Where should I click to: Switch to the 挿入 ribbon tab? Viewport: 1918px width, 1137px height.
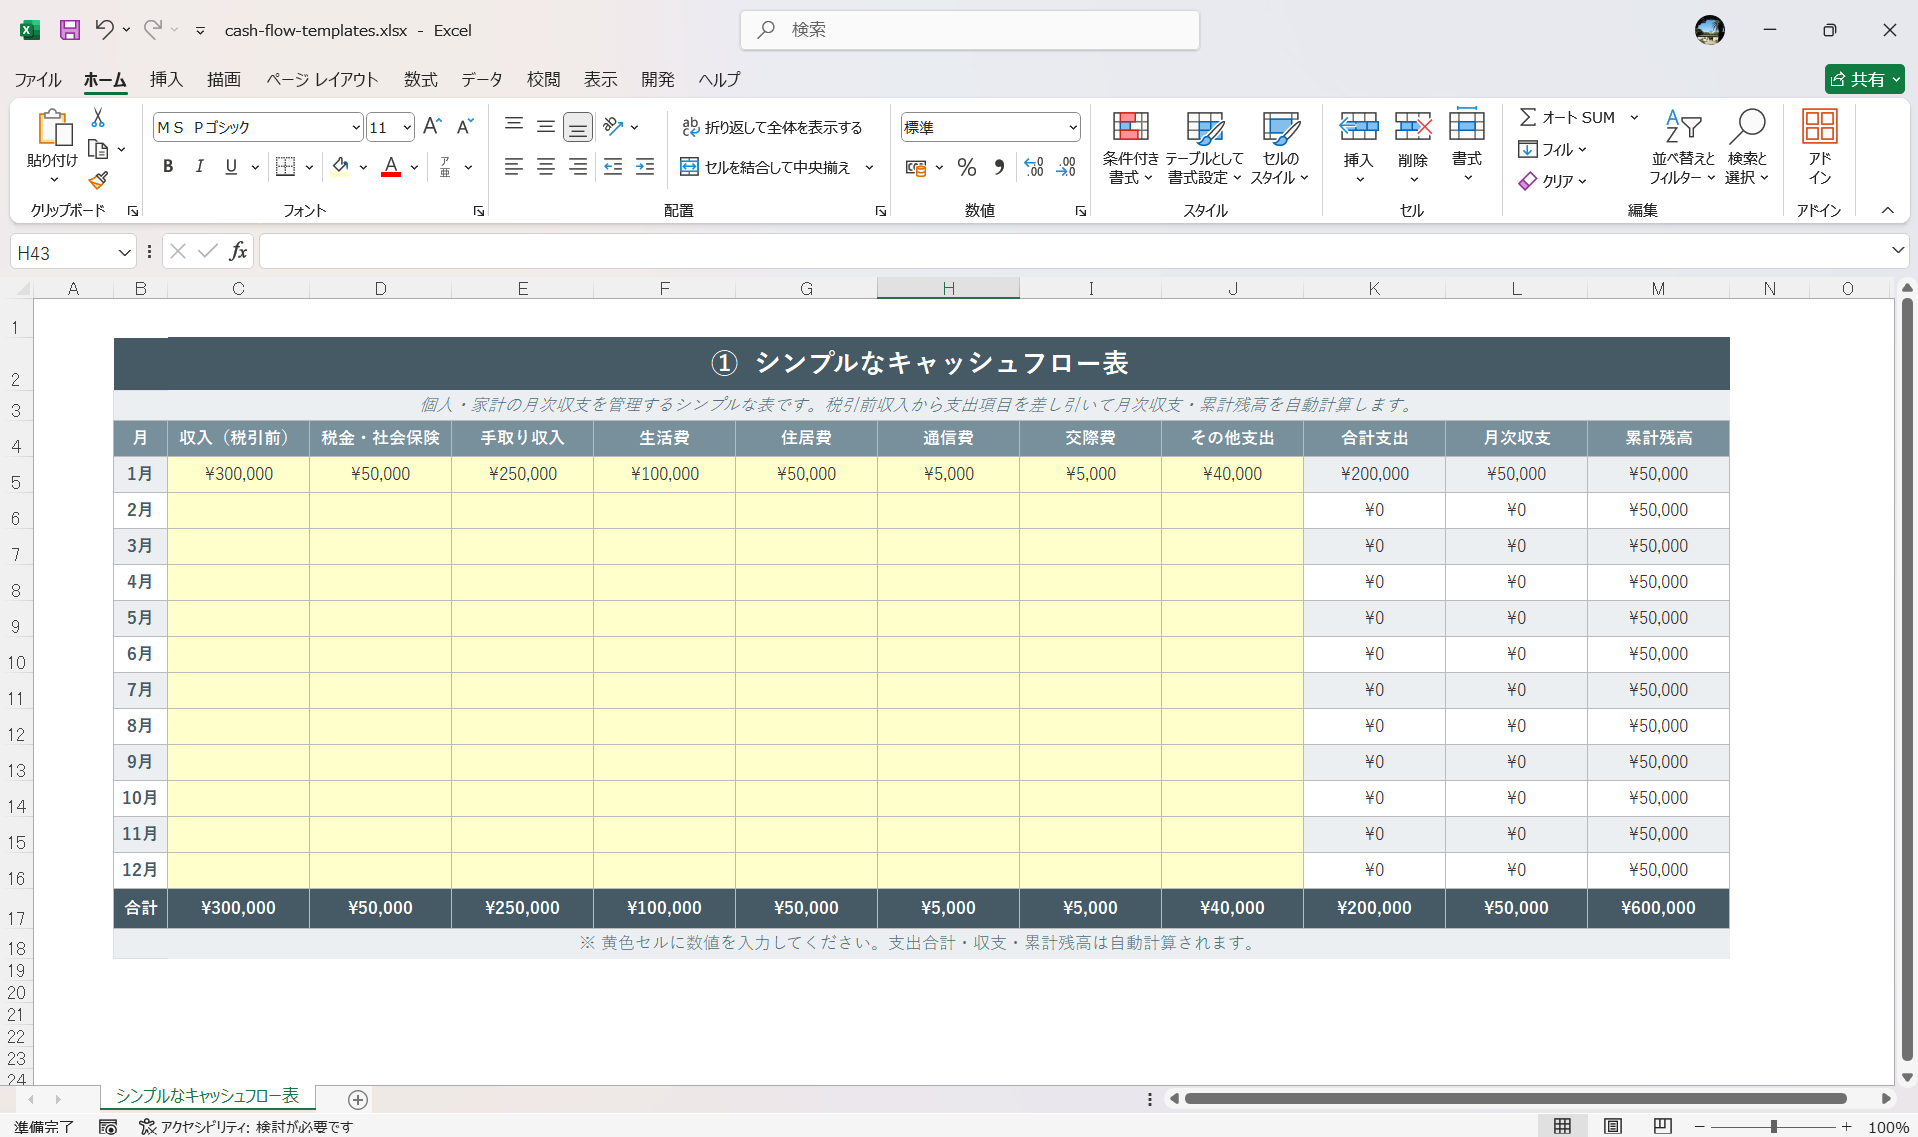(x=166, y=79)
